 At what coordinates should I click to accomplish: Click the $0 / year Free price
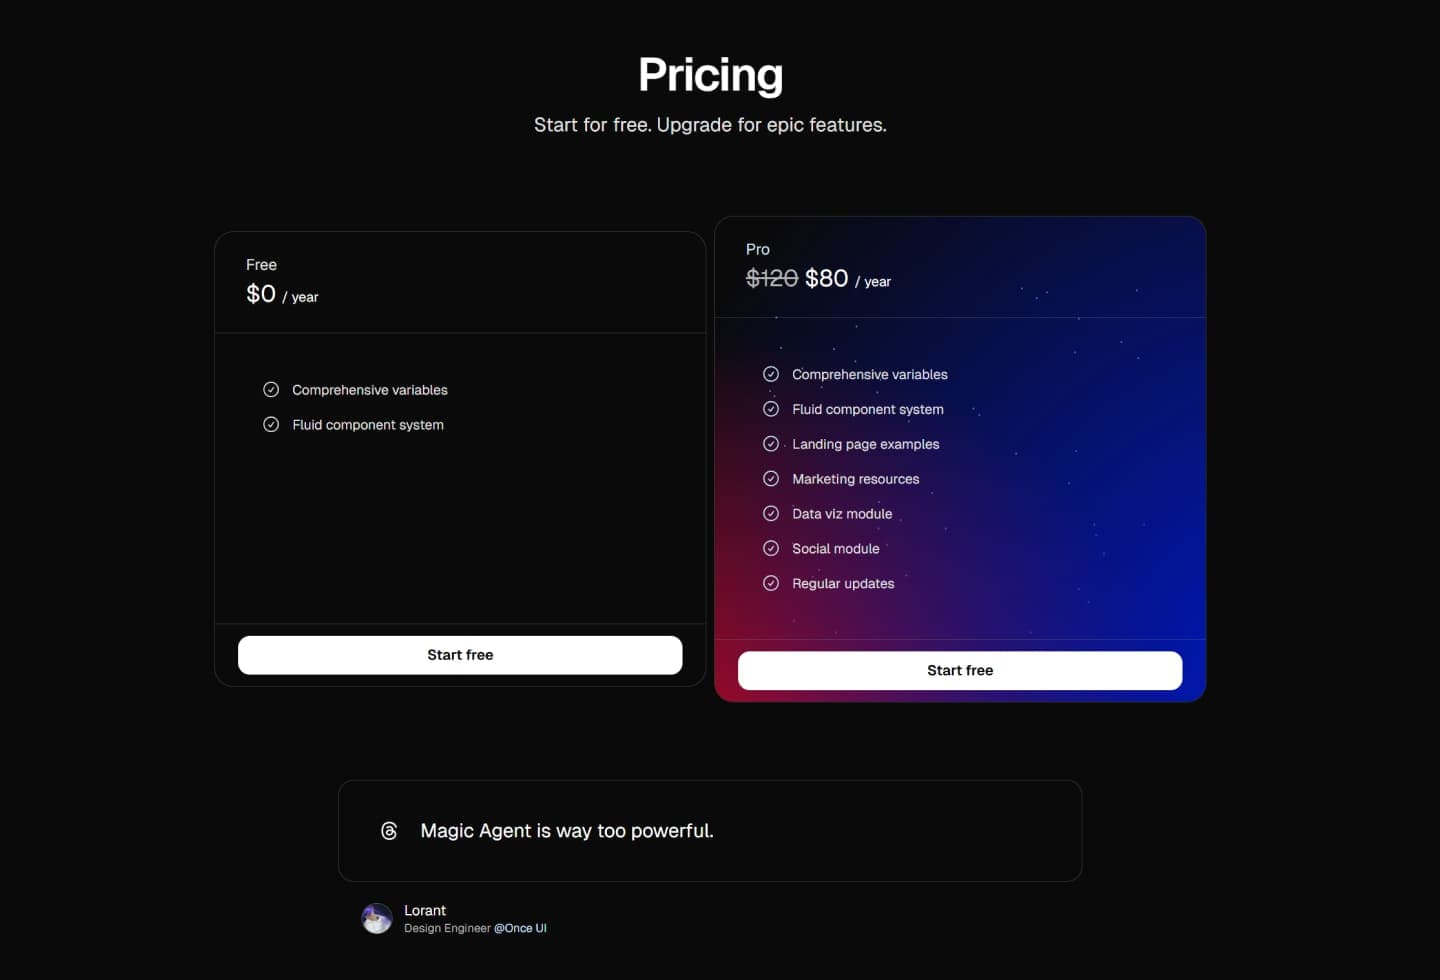tap(282, 294)
